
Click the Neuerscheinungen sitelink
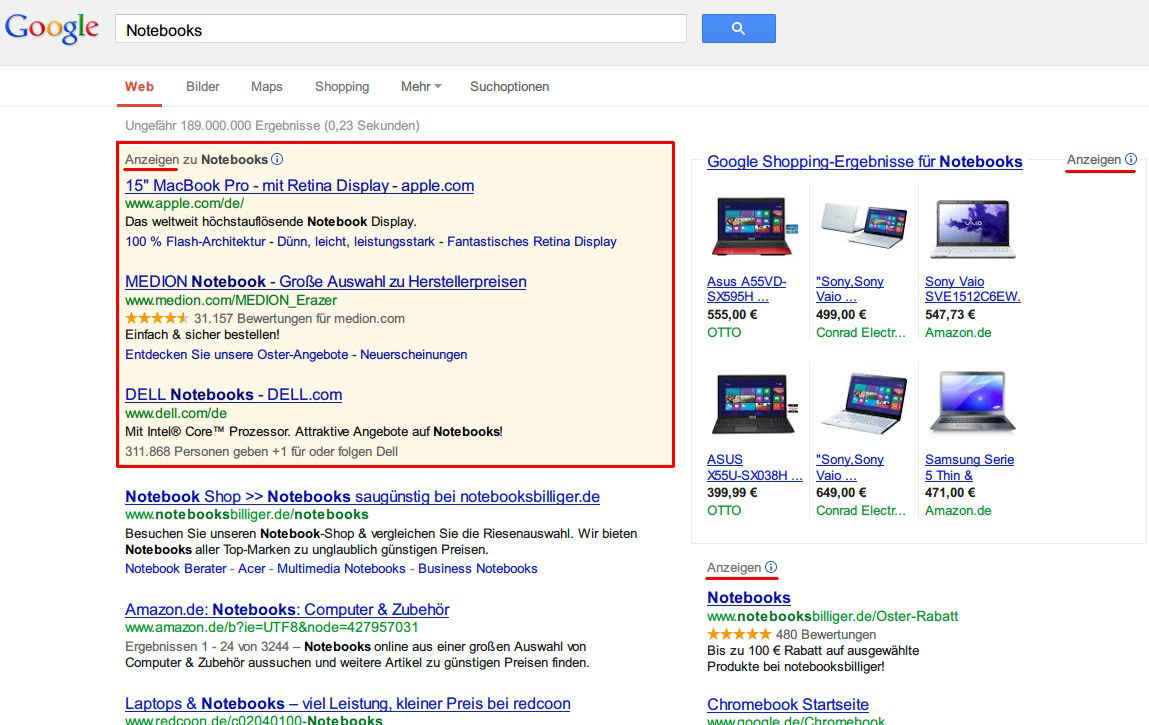pos(413,354)
